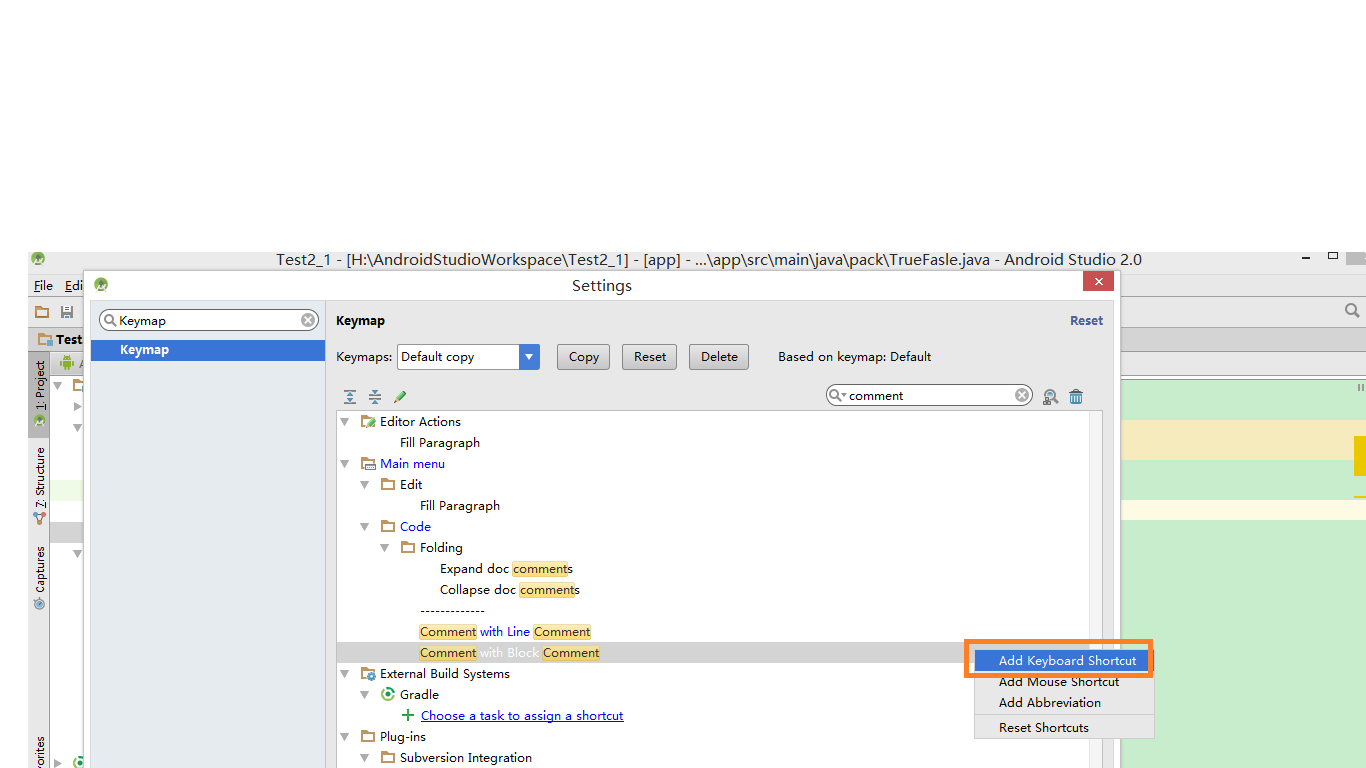
Task: Click the trash can clear filter icon
Action: pos(1076,397)
